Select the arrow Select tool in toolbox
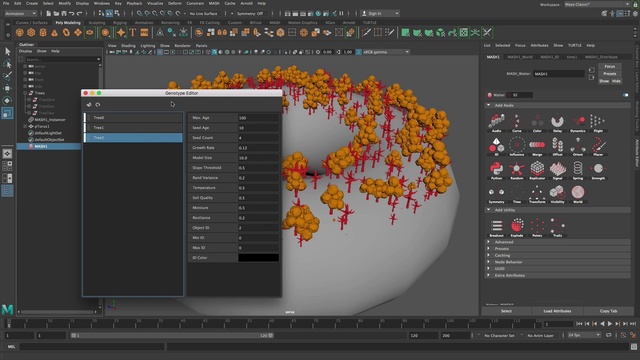The height and width of the screenshot is (360, 640). [7, 51]
